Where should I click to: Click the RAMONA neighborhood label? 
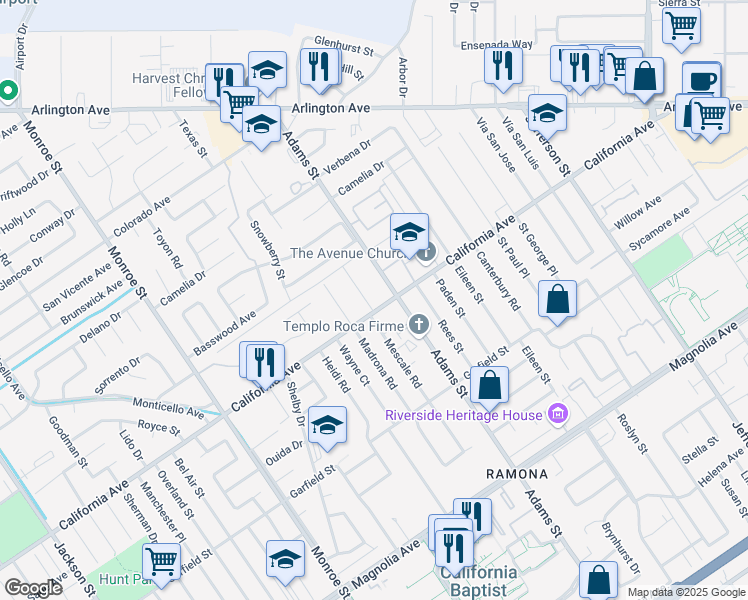point(517,474)
